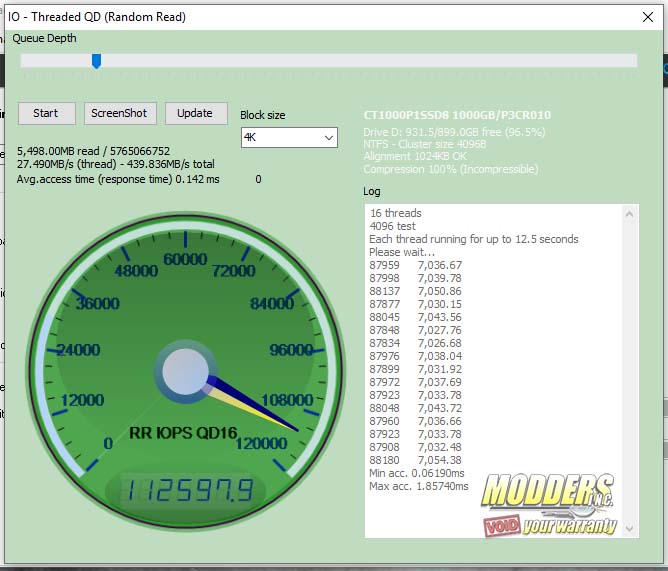The image size is (668, 571).
Task: Click the '439.836MB/s total' throughput line
Action: click(x=116, y=164)
